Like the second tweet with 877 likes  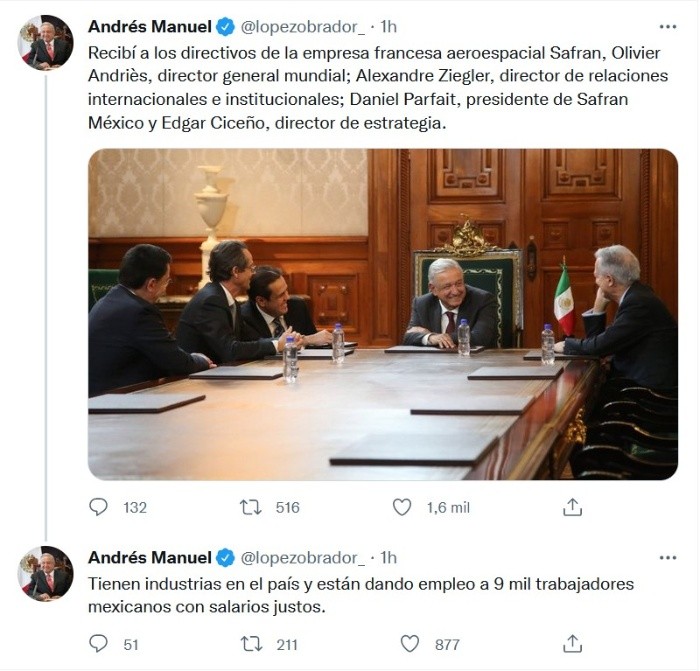tap(409, 644)
